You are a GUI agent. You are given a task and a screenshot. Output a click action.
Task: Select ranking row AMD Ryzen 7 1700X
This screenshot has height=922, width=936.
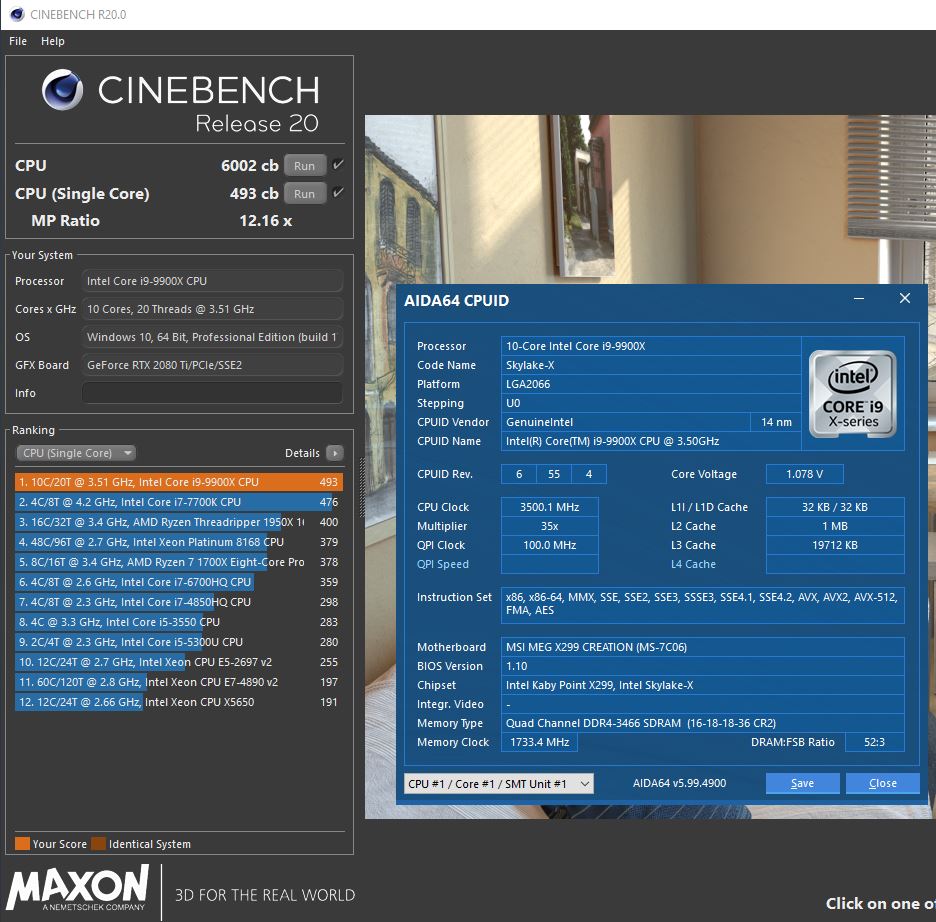(179, 562)
